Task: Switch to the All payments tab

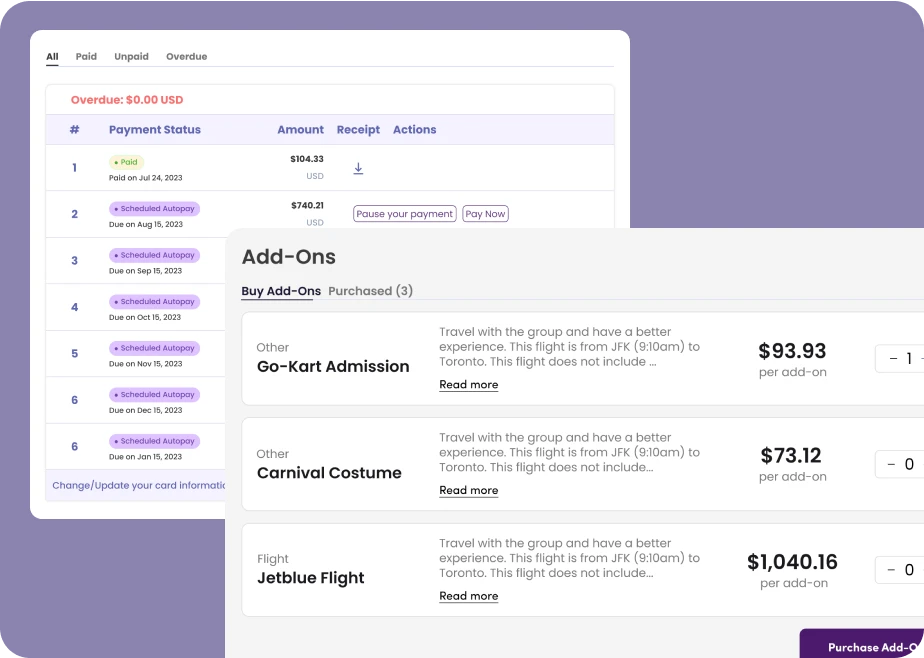Action: pos(52,57)
